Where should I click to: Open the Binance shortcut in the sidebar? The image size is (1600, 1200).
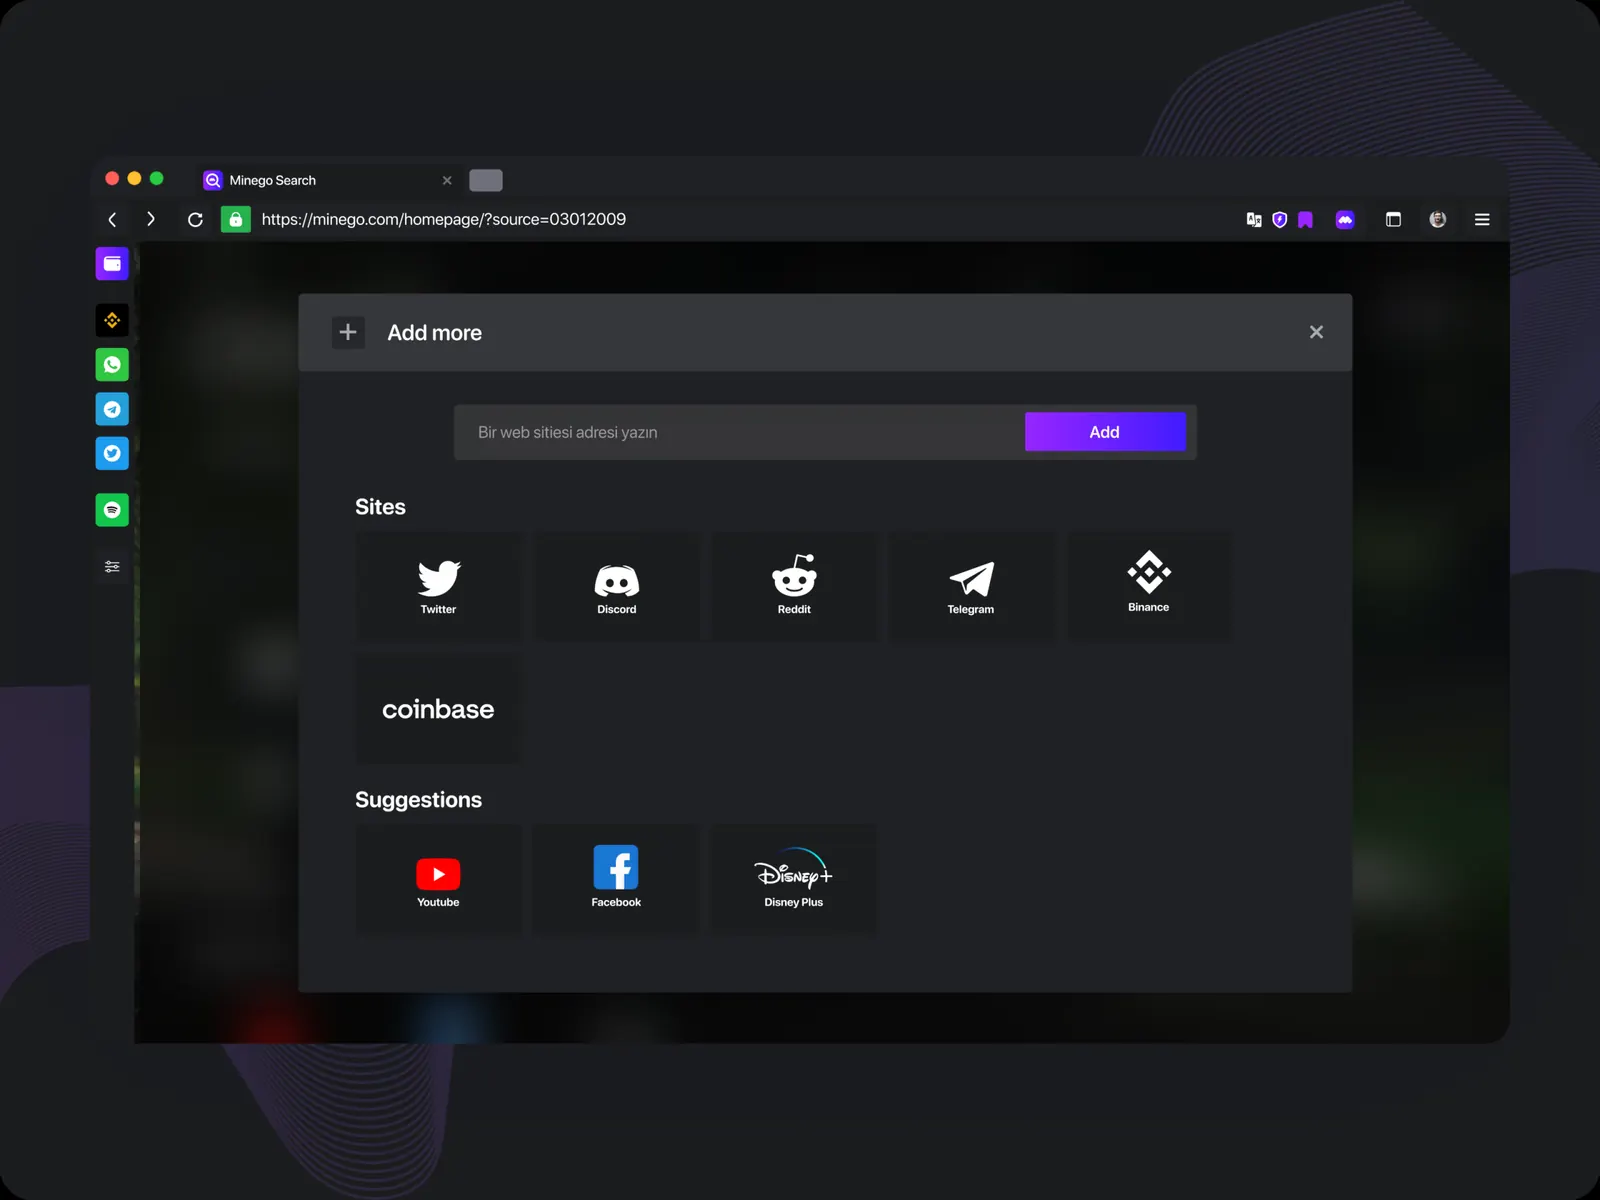click(x=112, y=320)
